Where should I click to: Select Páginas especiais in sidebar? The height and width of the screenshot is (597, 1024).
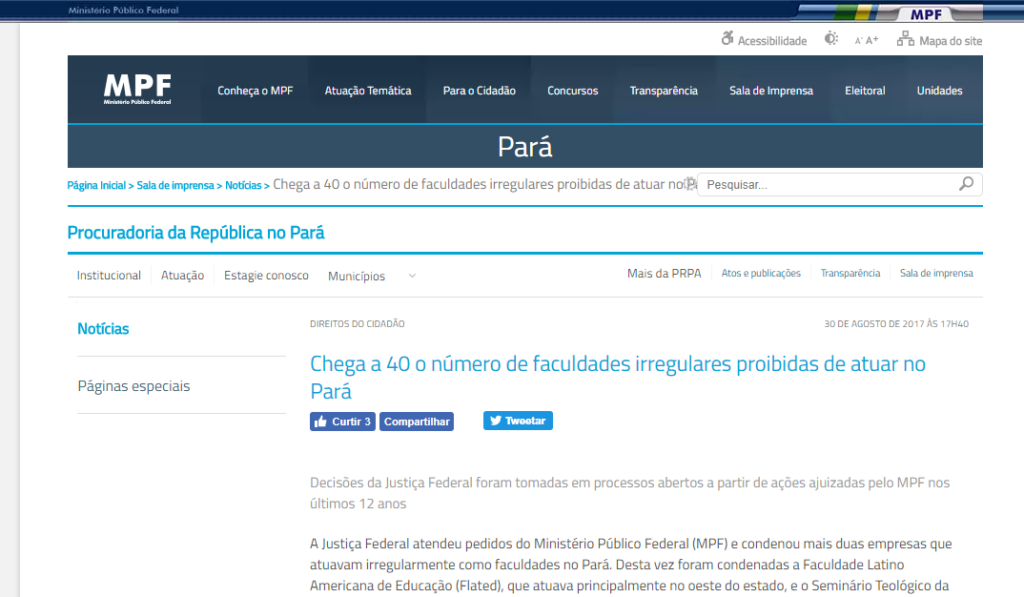(134, 386)
